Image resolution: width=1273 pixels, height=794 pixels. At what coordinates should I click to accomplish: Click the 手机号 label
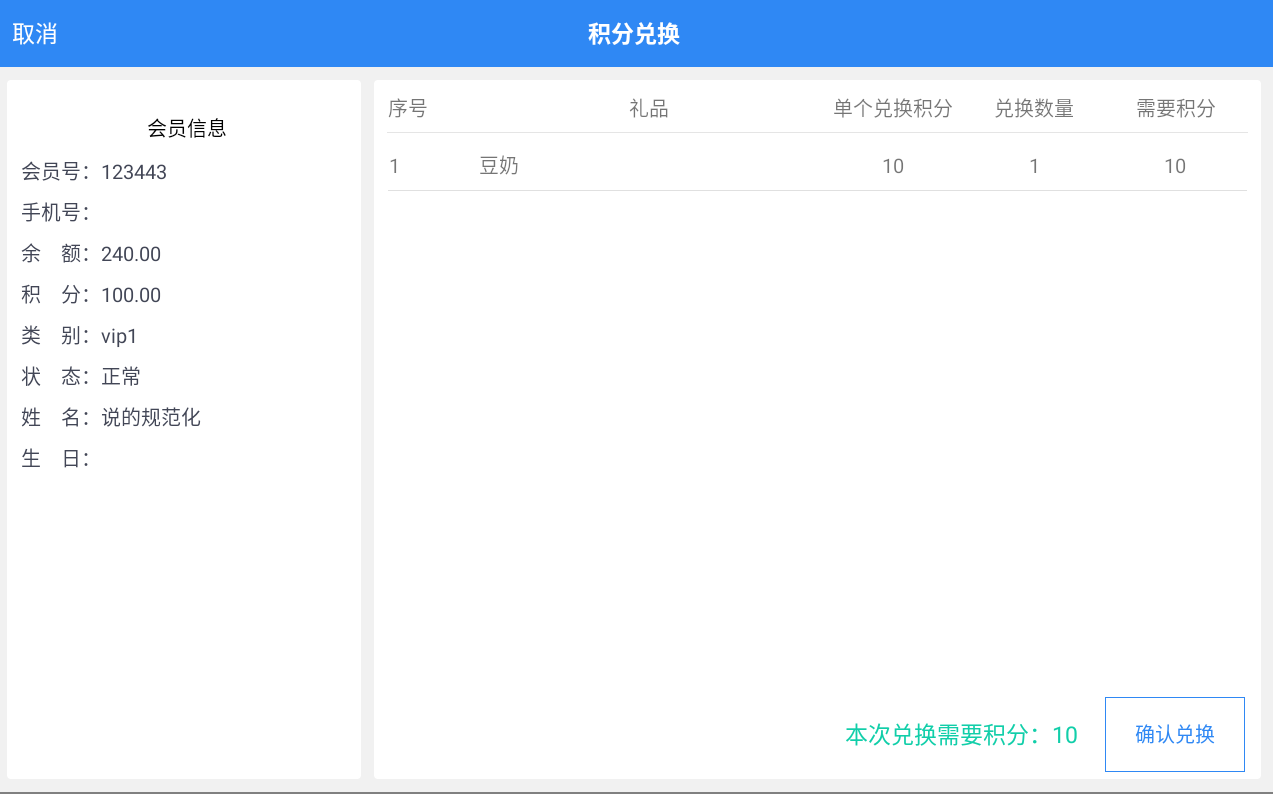[56, 212]
